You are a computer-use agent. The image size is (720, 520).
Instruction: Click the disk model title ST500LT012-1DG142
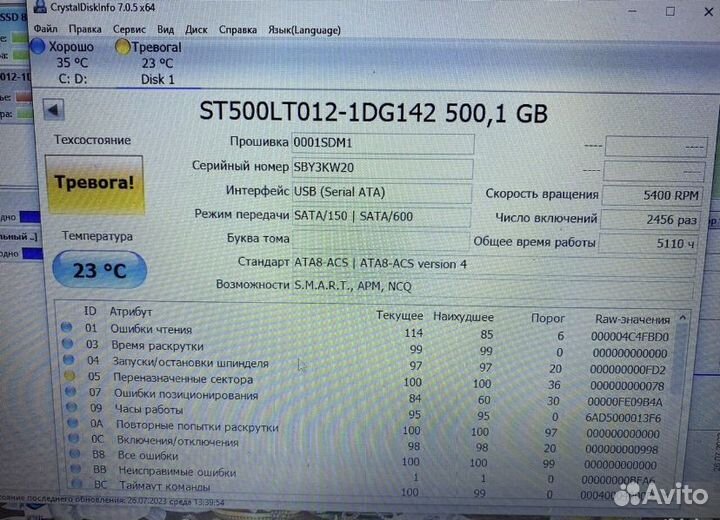point(317,112)
